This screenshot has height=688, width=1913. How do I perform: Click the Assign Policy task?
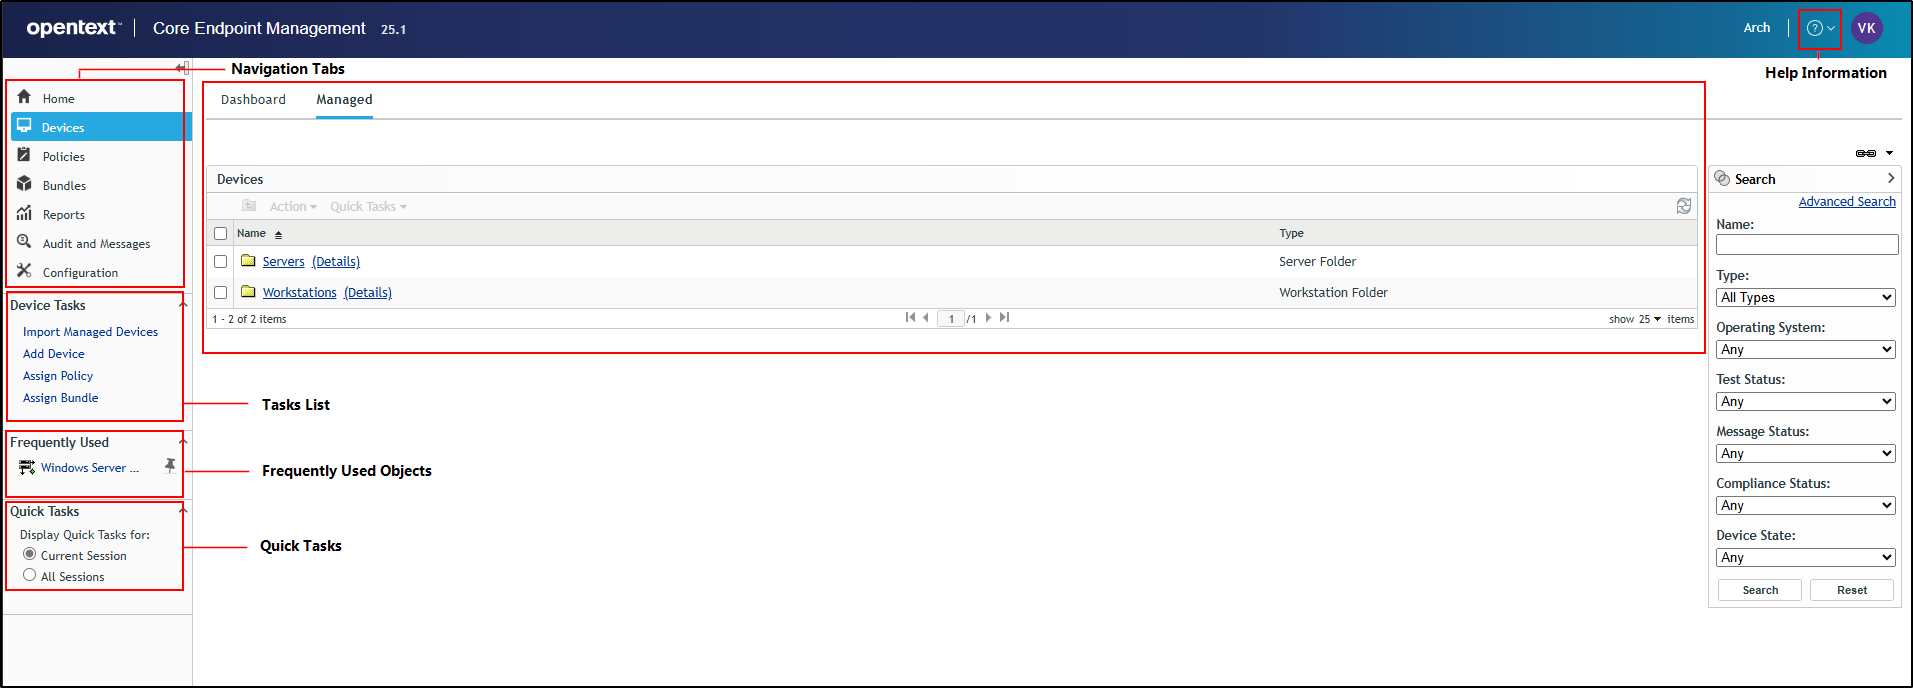pos(57,375)
